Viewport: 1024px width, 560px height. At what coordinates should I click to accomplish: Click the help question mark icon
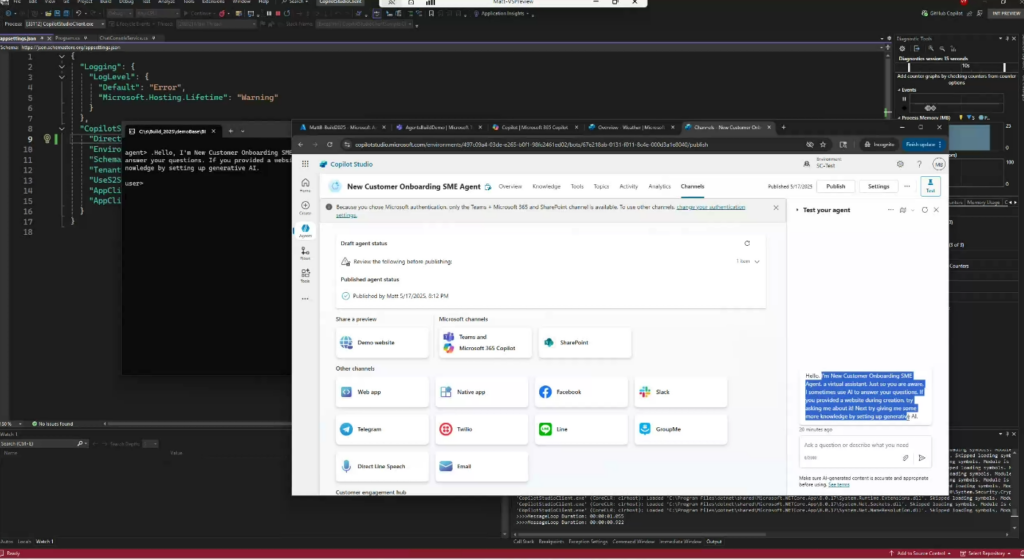(919, 164)
